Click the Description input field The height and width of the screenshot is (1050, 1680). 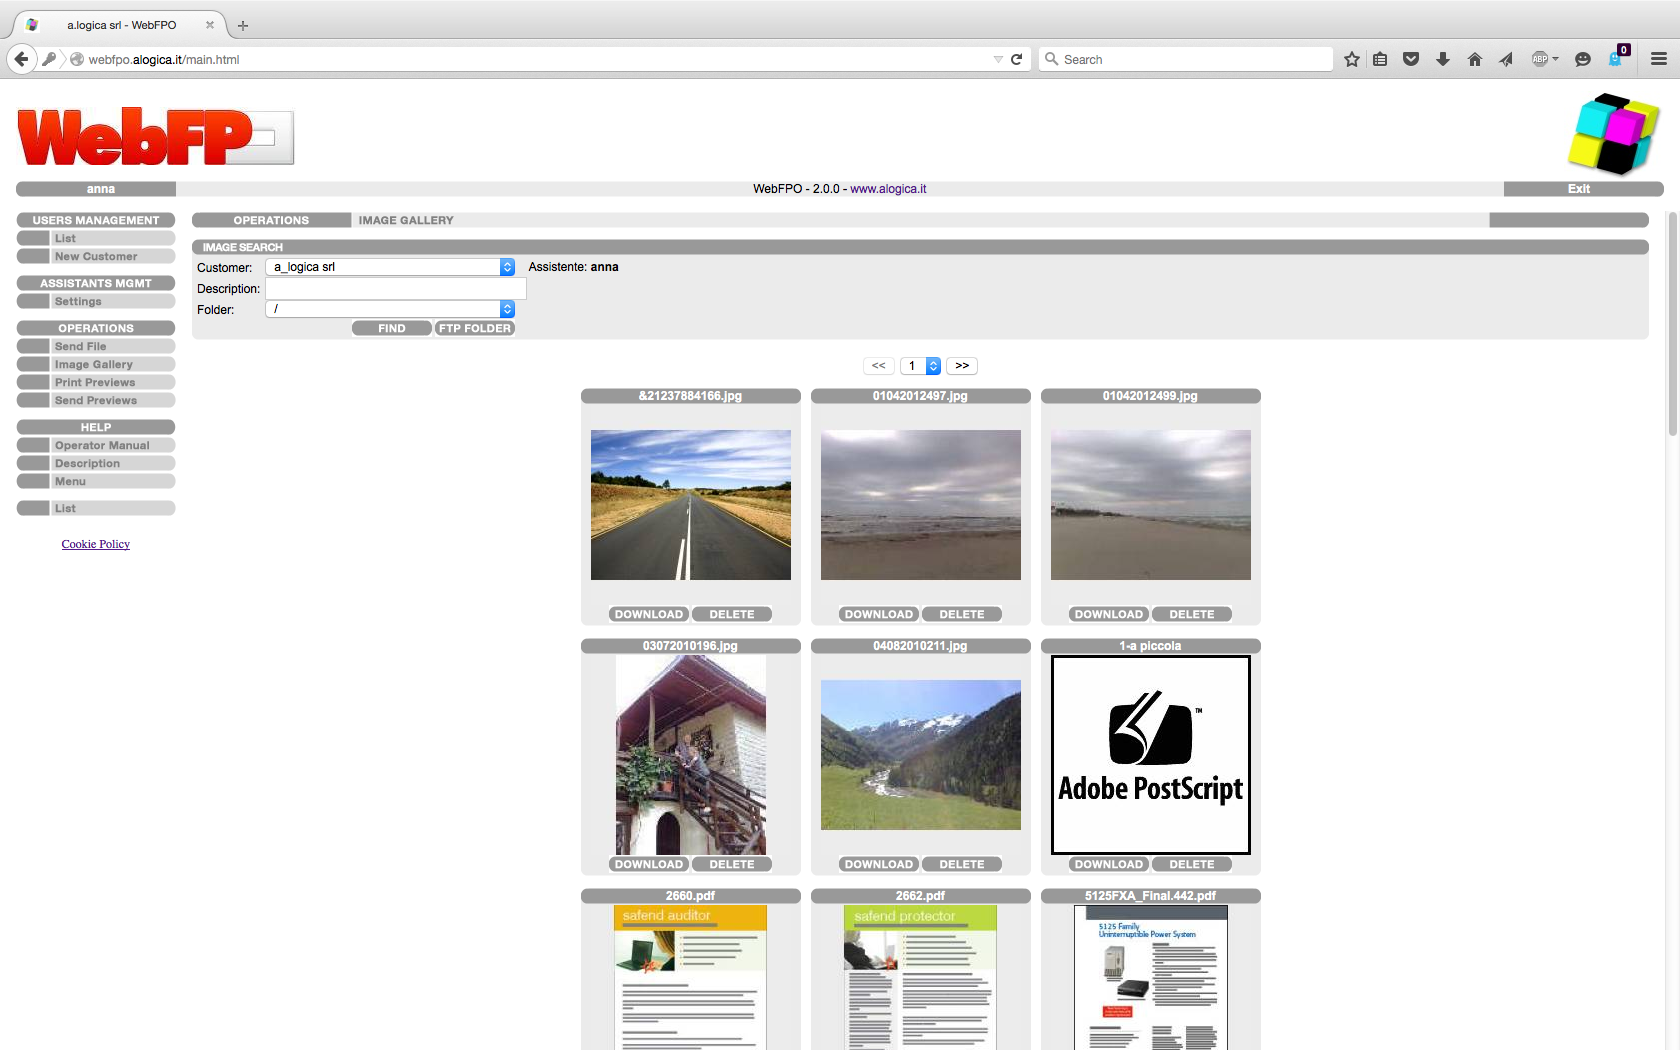click(x=395, y=288)
